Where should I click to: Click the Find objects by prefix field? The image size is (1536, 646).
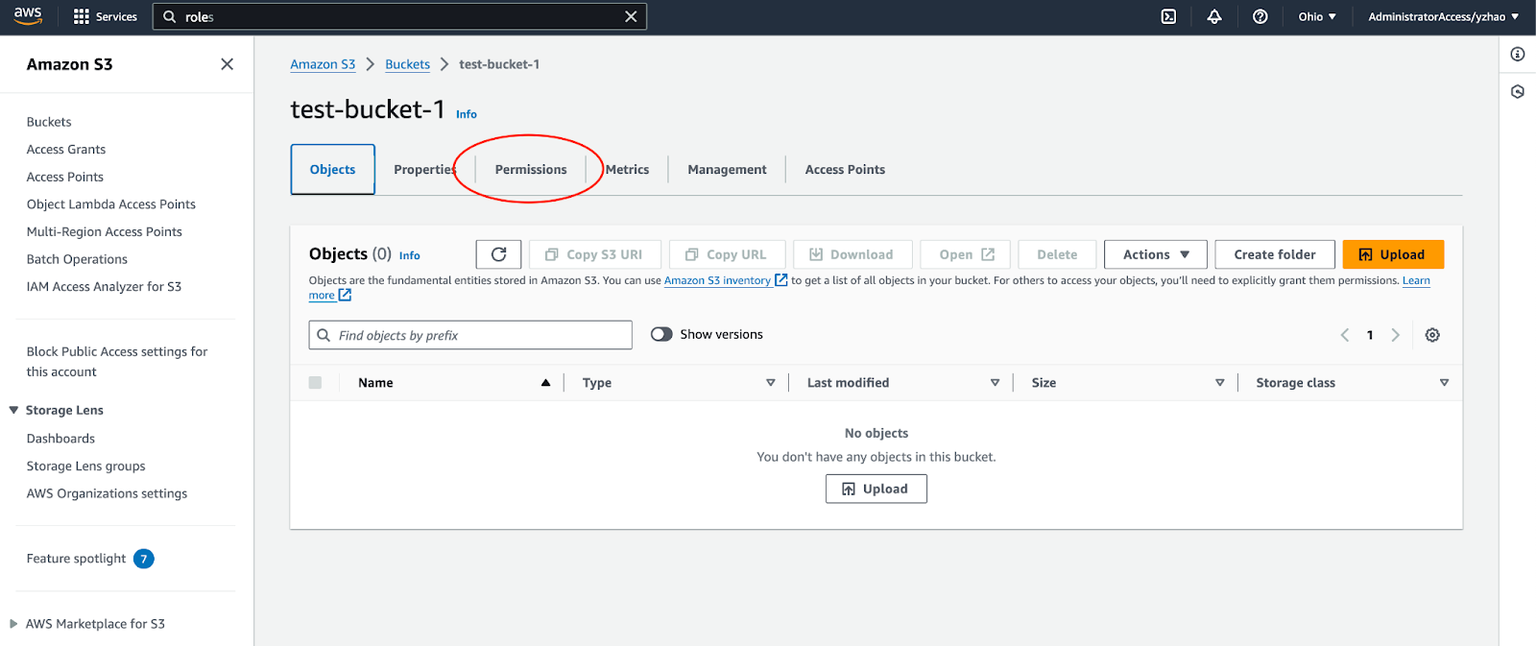click(x=471, y=335)
